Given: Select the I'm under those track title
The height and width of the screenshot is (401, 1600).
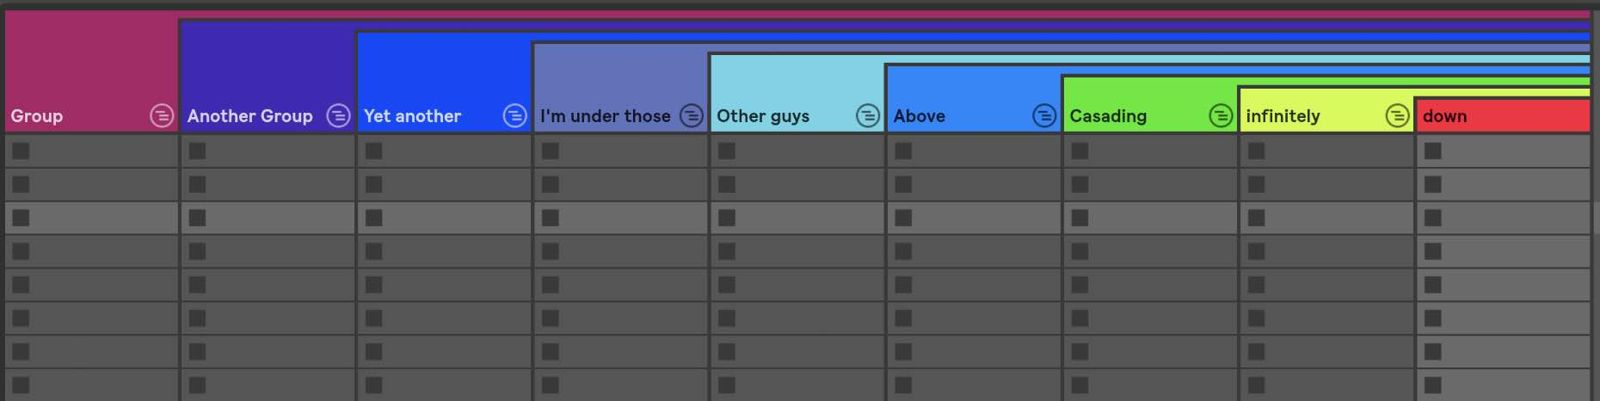Looking at the screenshot, I should 605,116.
